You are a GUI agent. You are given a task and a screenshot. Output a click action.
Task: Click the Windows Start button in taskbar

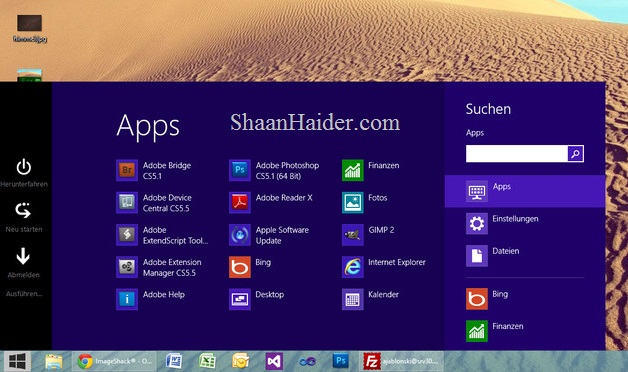pyautogui.click(x=17, y=362)
